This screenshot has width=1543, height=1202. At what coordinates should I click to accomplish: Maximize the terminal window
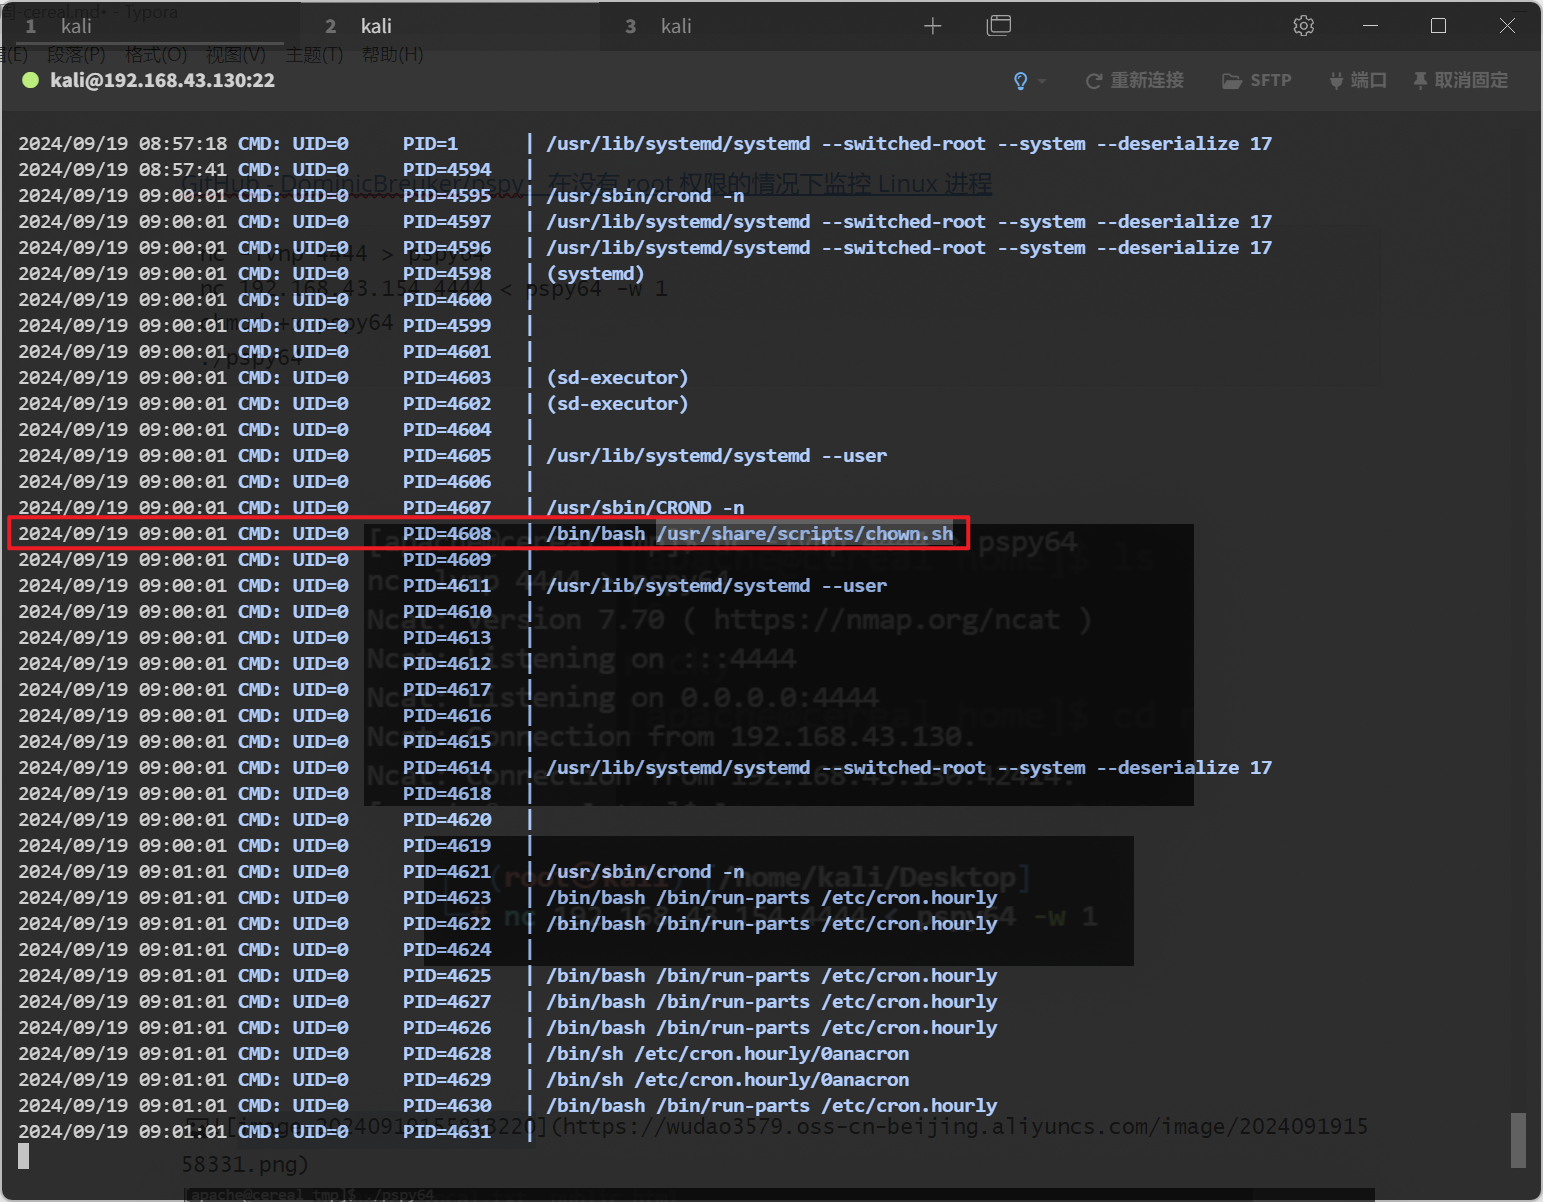click(1438, 26)
